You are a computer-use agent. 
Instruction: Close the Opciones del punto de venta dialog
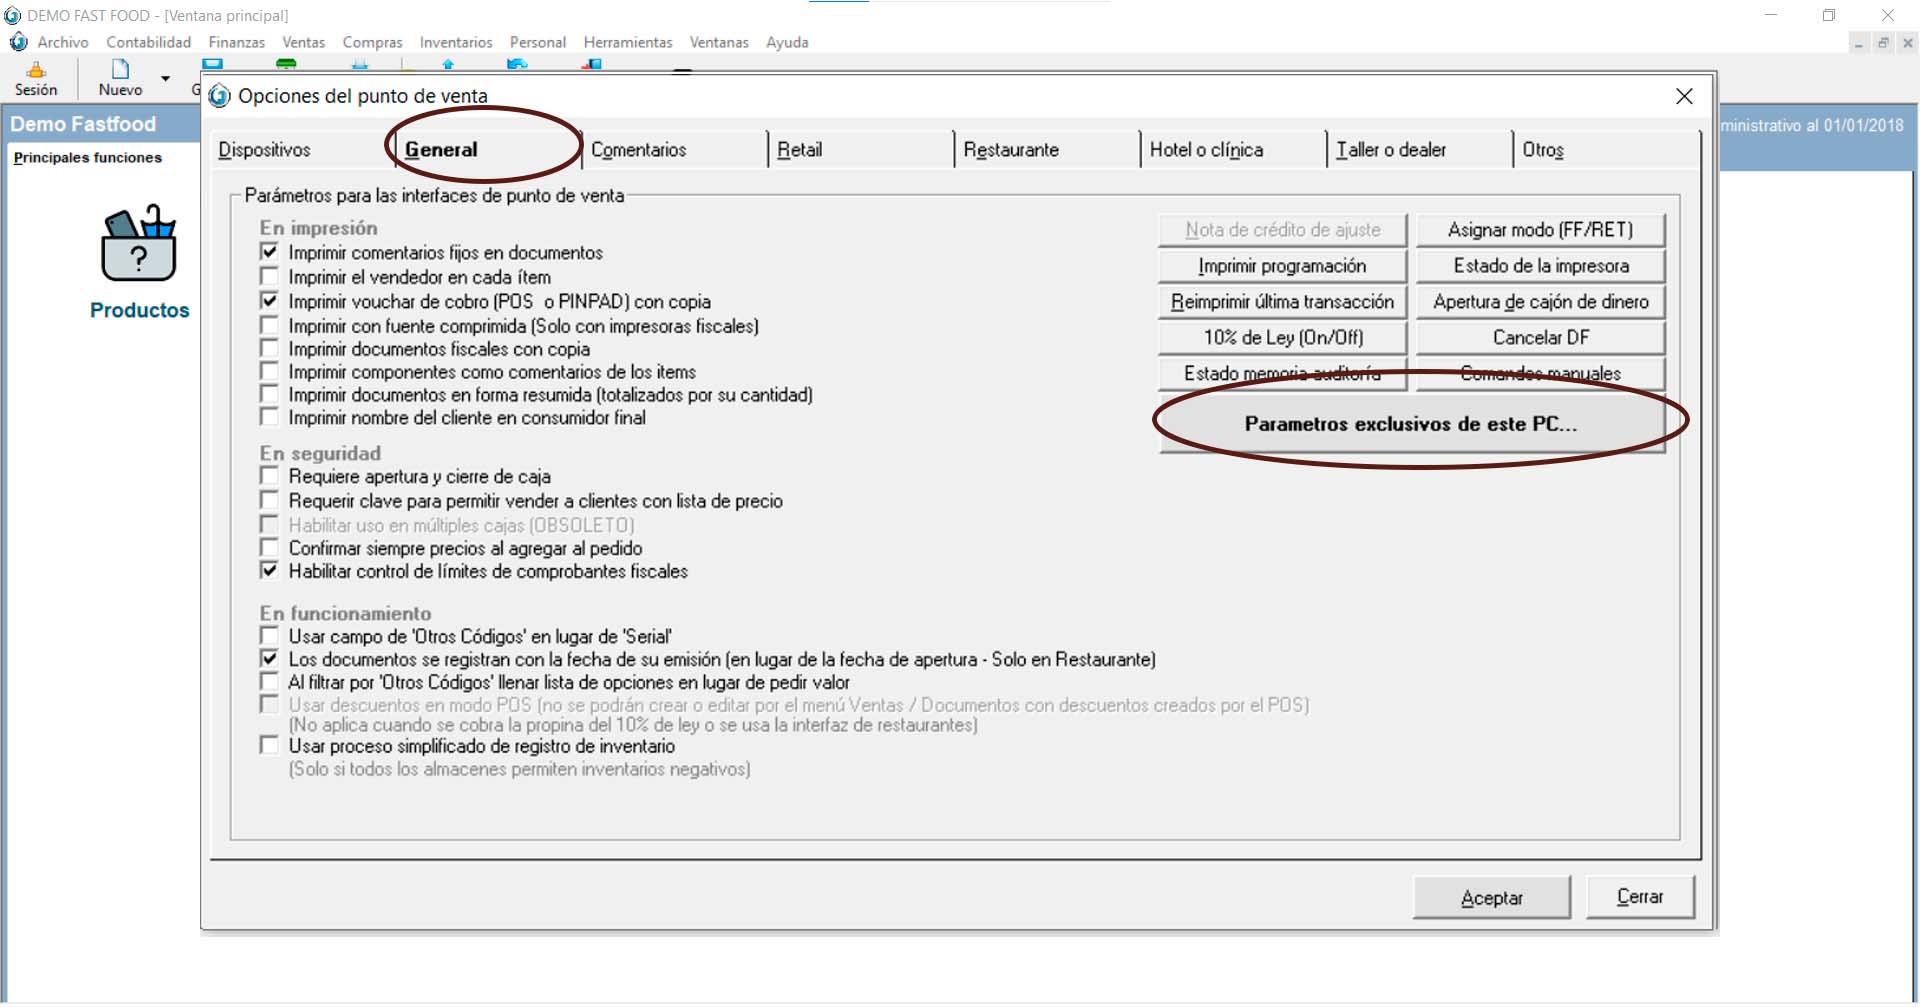click(x=1684, y=96)
